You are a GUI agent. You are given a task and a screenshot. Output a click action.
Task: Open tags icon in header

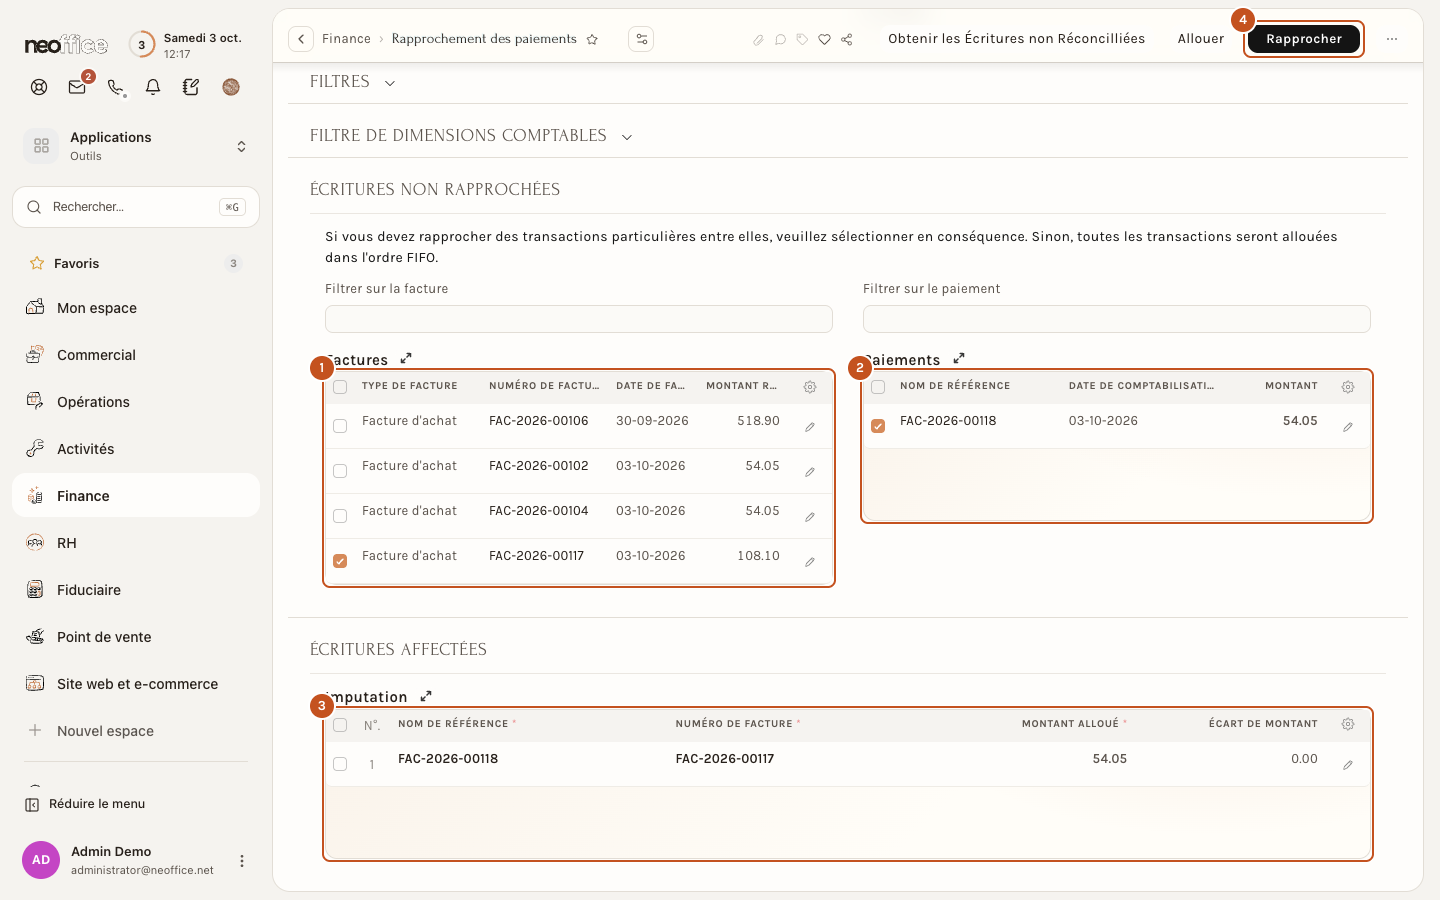[x=802, y=40]
